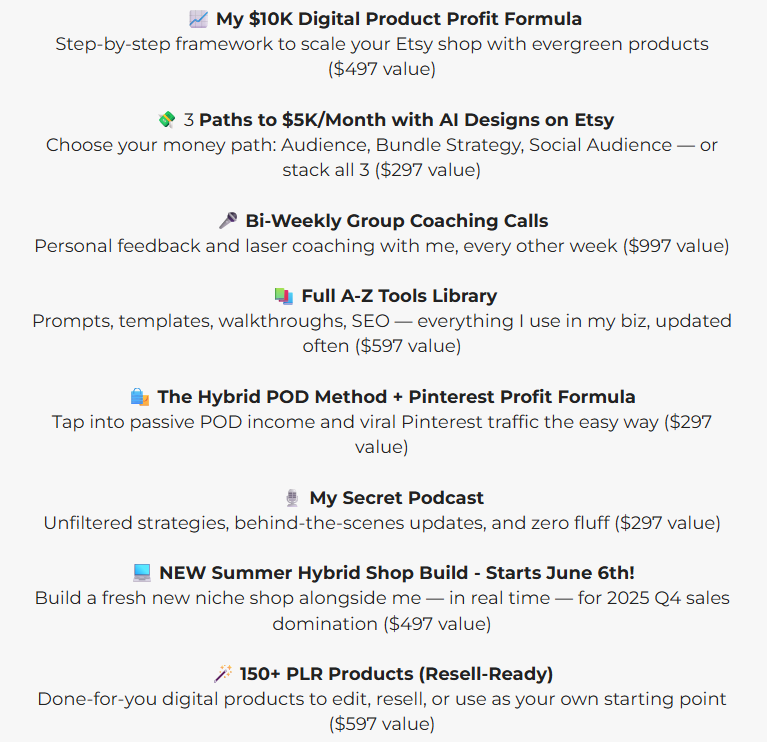Image resolution: width=767 pixels, height=742 pixels.
Task: Click the NEW Summer Hybrid Shop Build heading
Action: click(397, 573)
